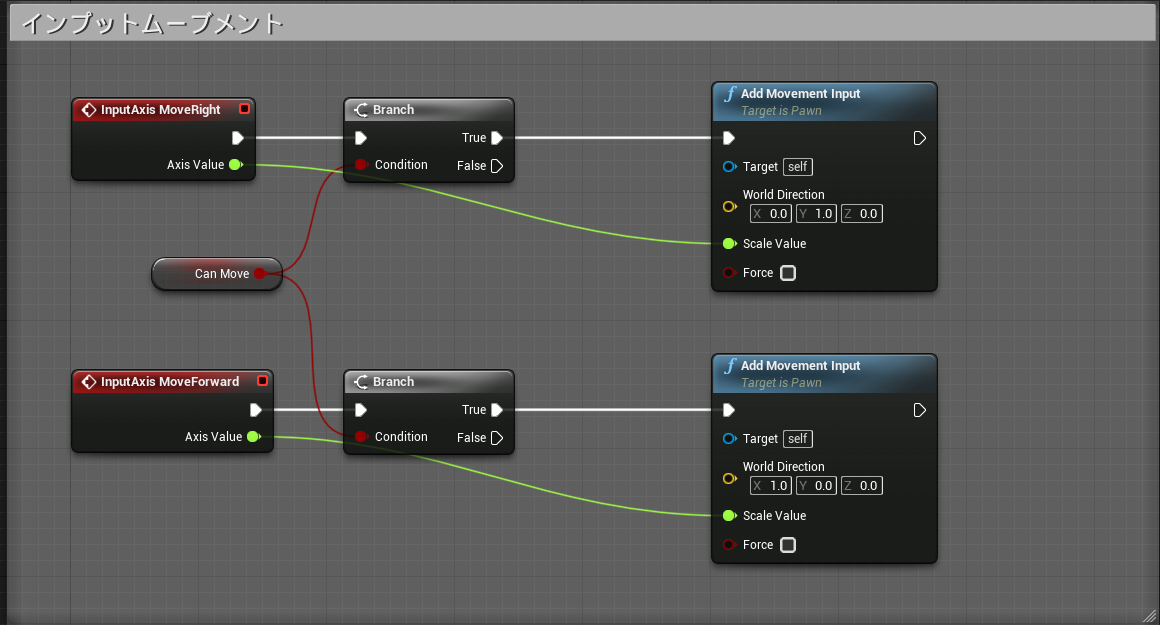Click lower Add Movement Input exec output pin

(x=920, y=411)
